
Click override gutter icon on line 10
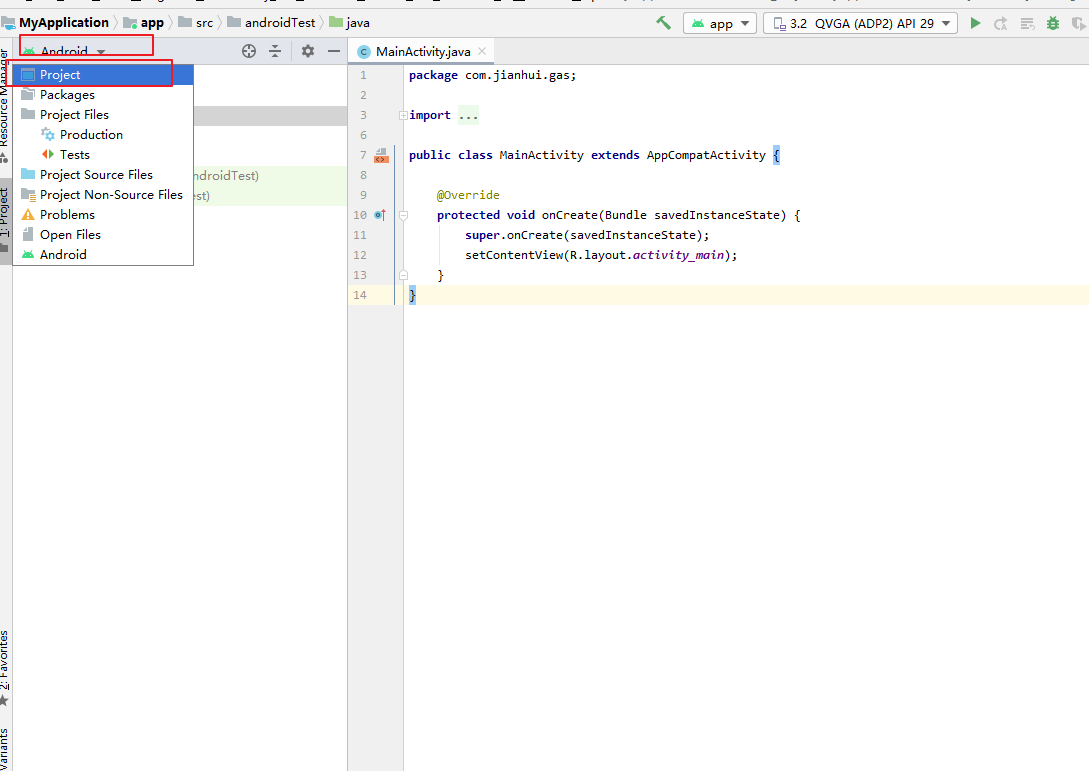coord(380,215)
